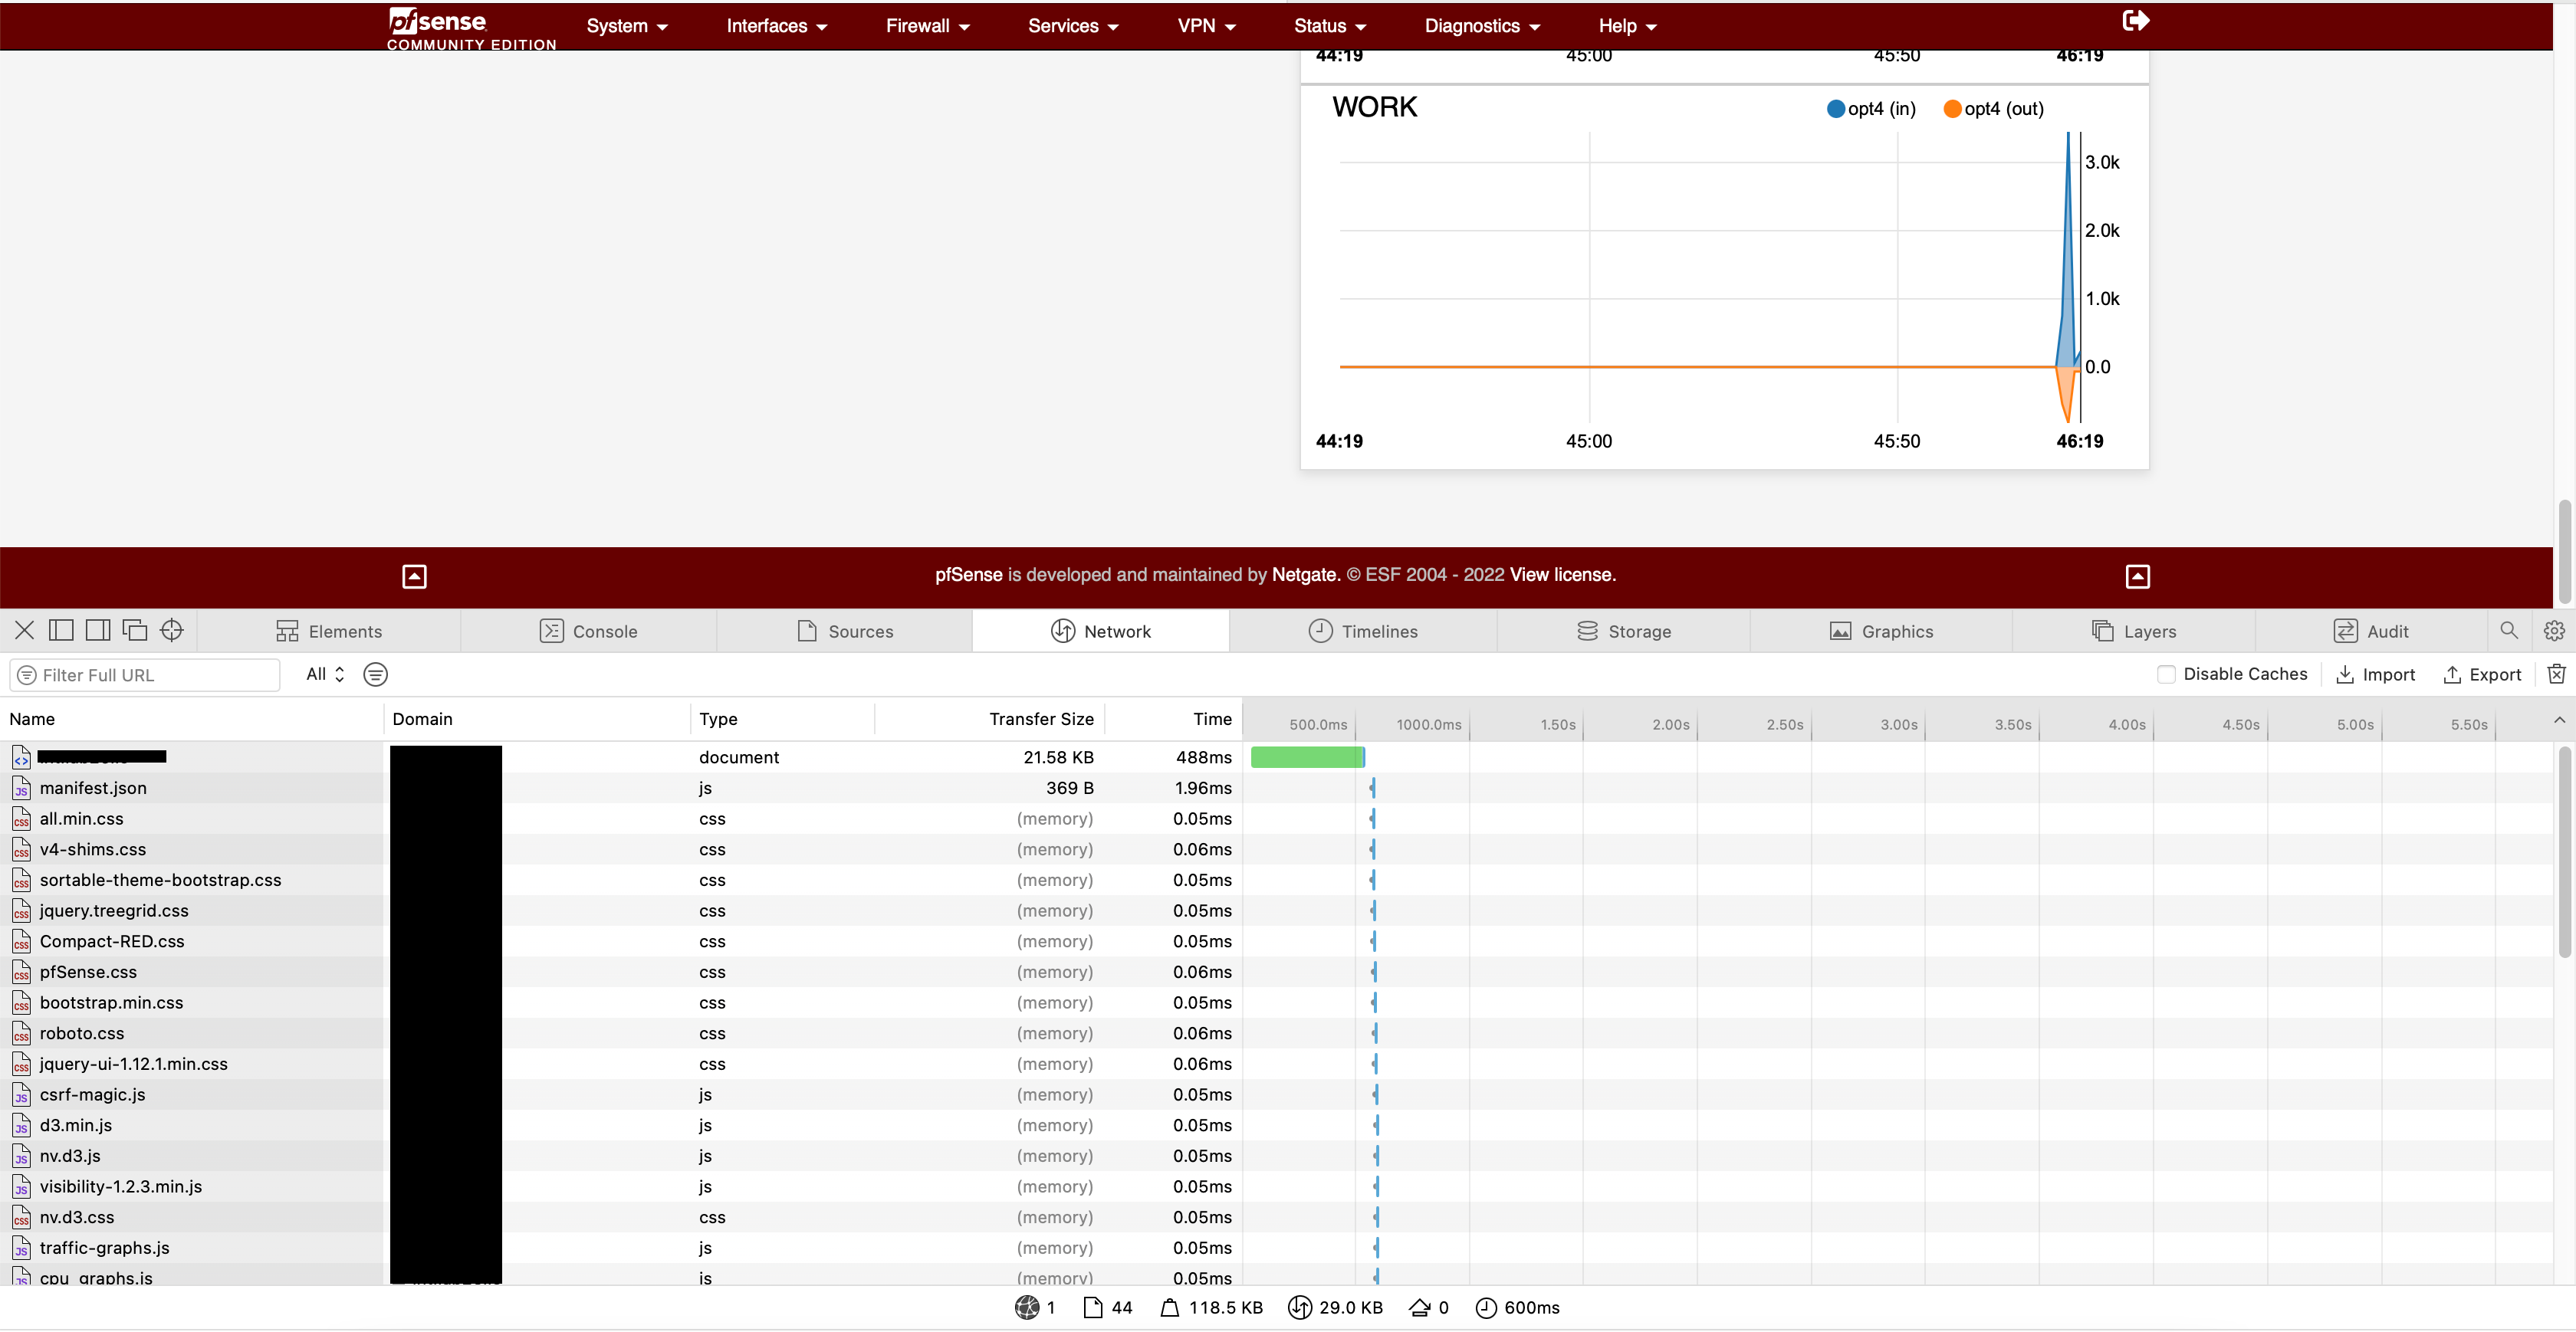Switch to the Storage tab

coord(1624,631)
